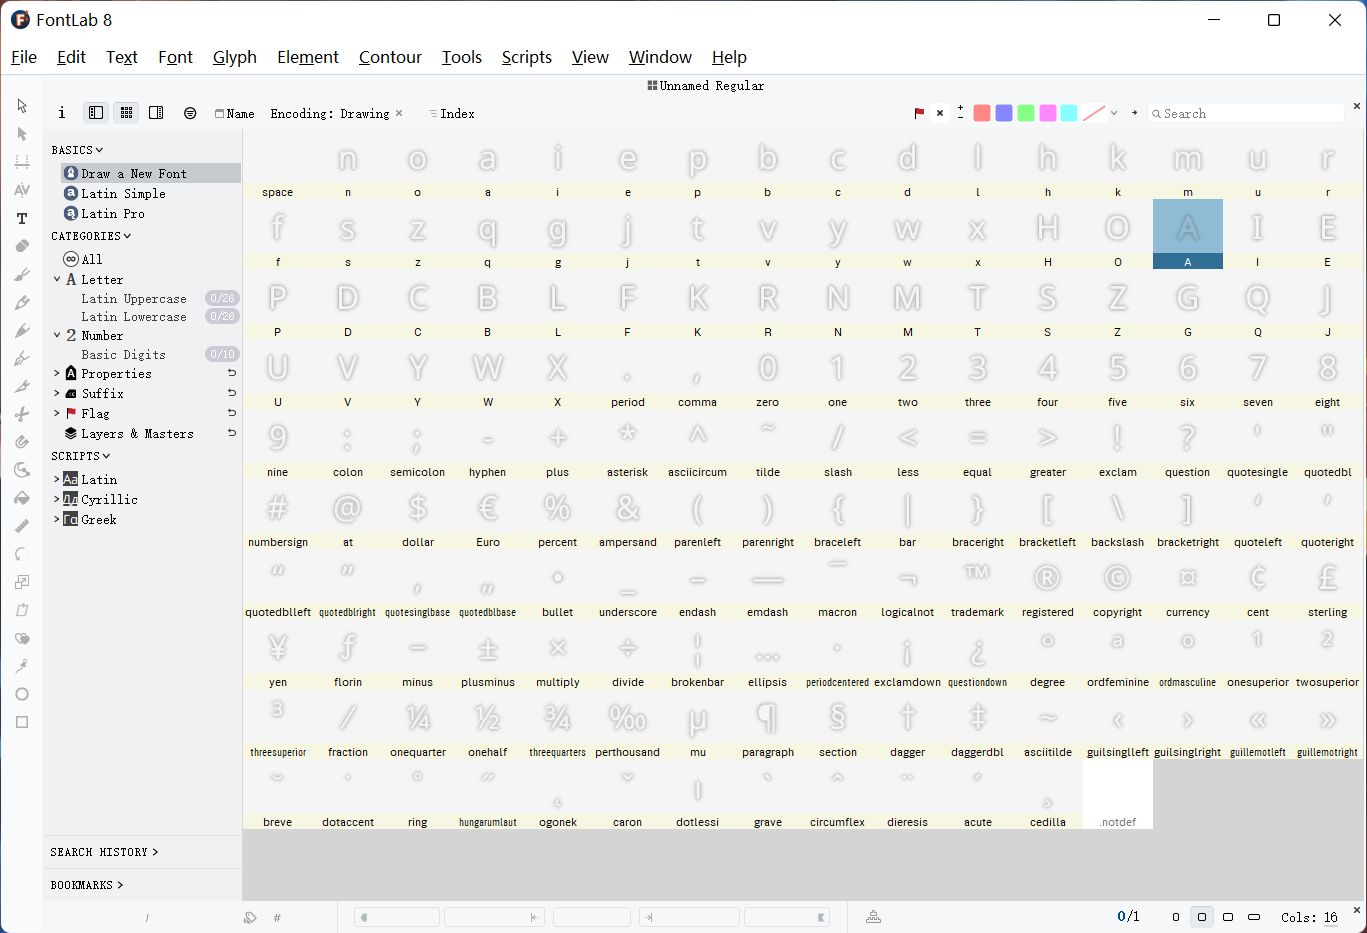
Task: Select the Rectangle tool
Action: (22, 722)
